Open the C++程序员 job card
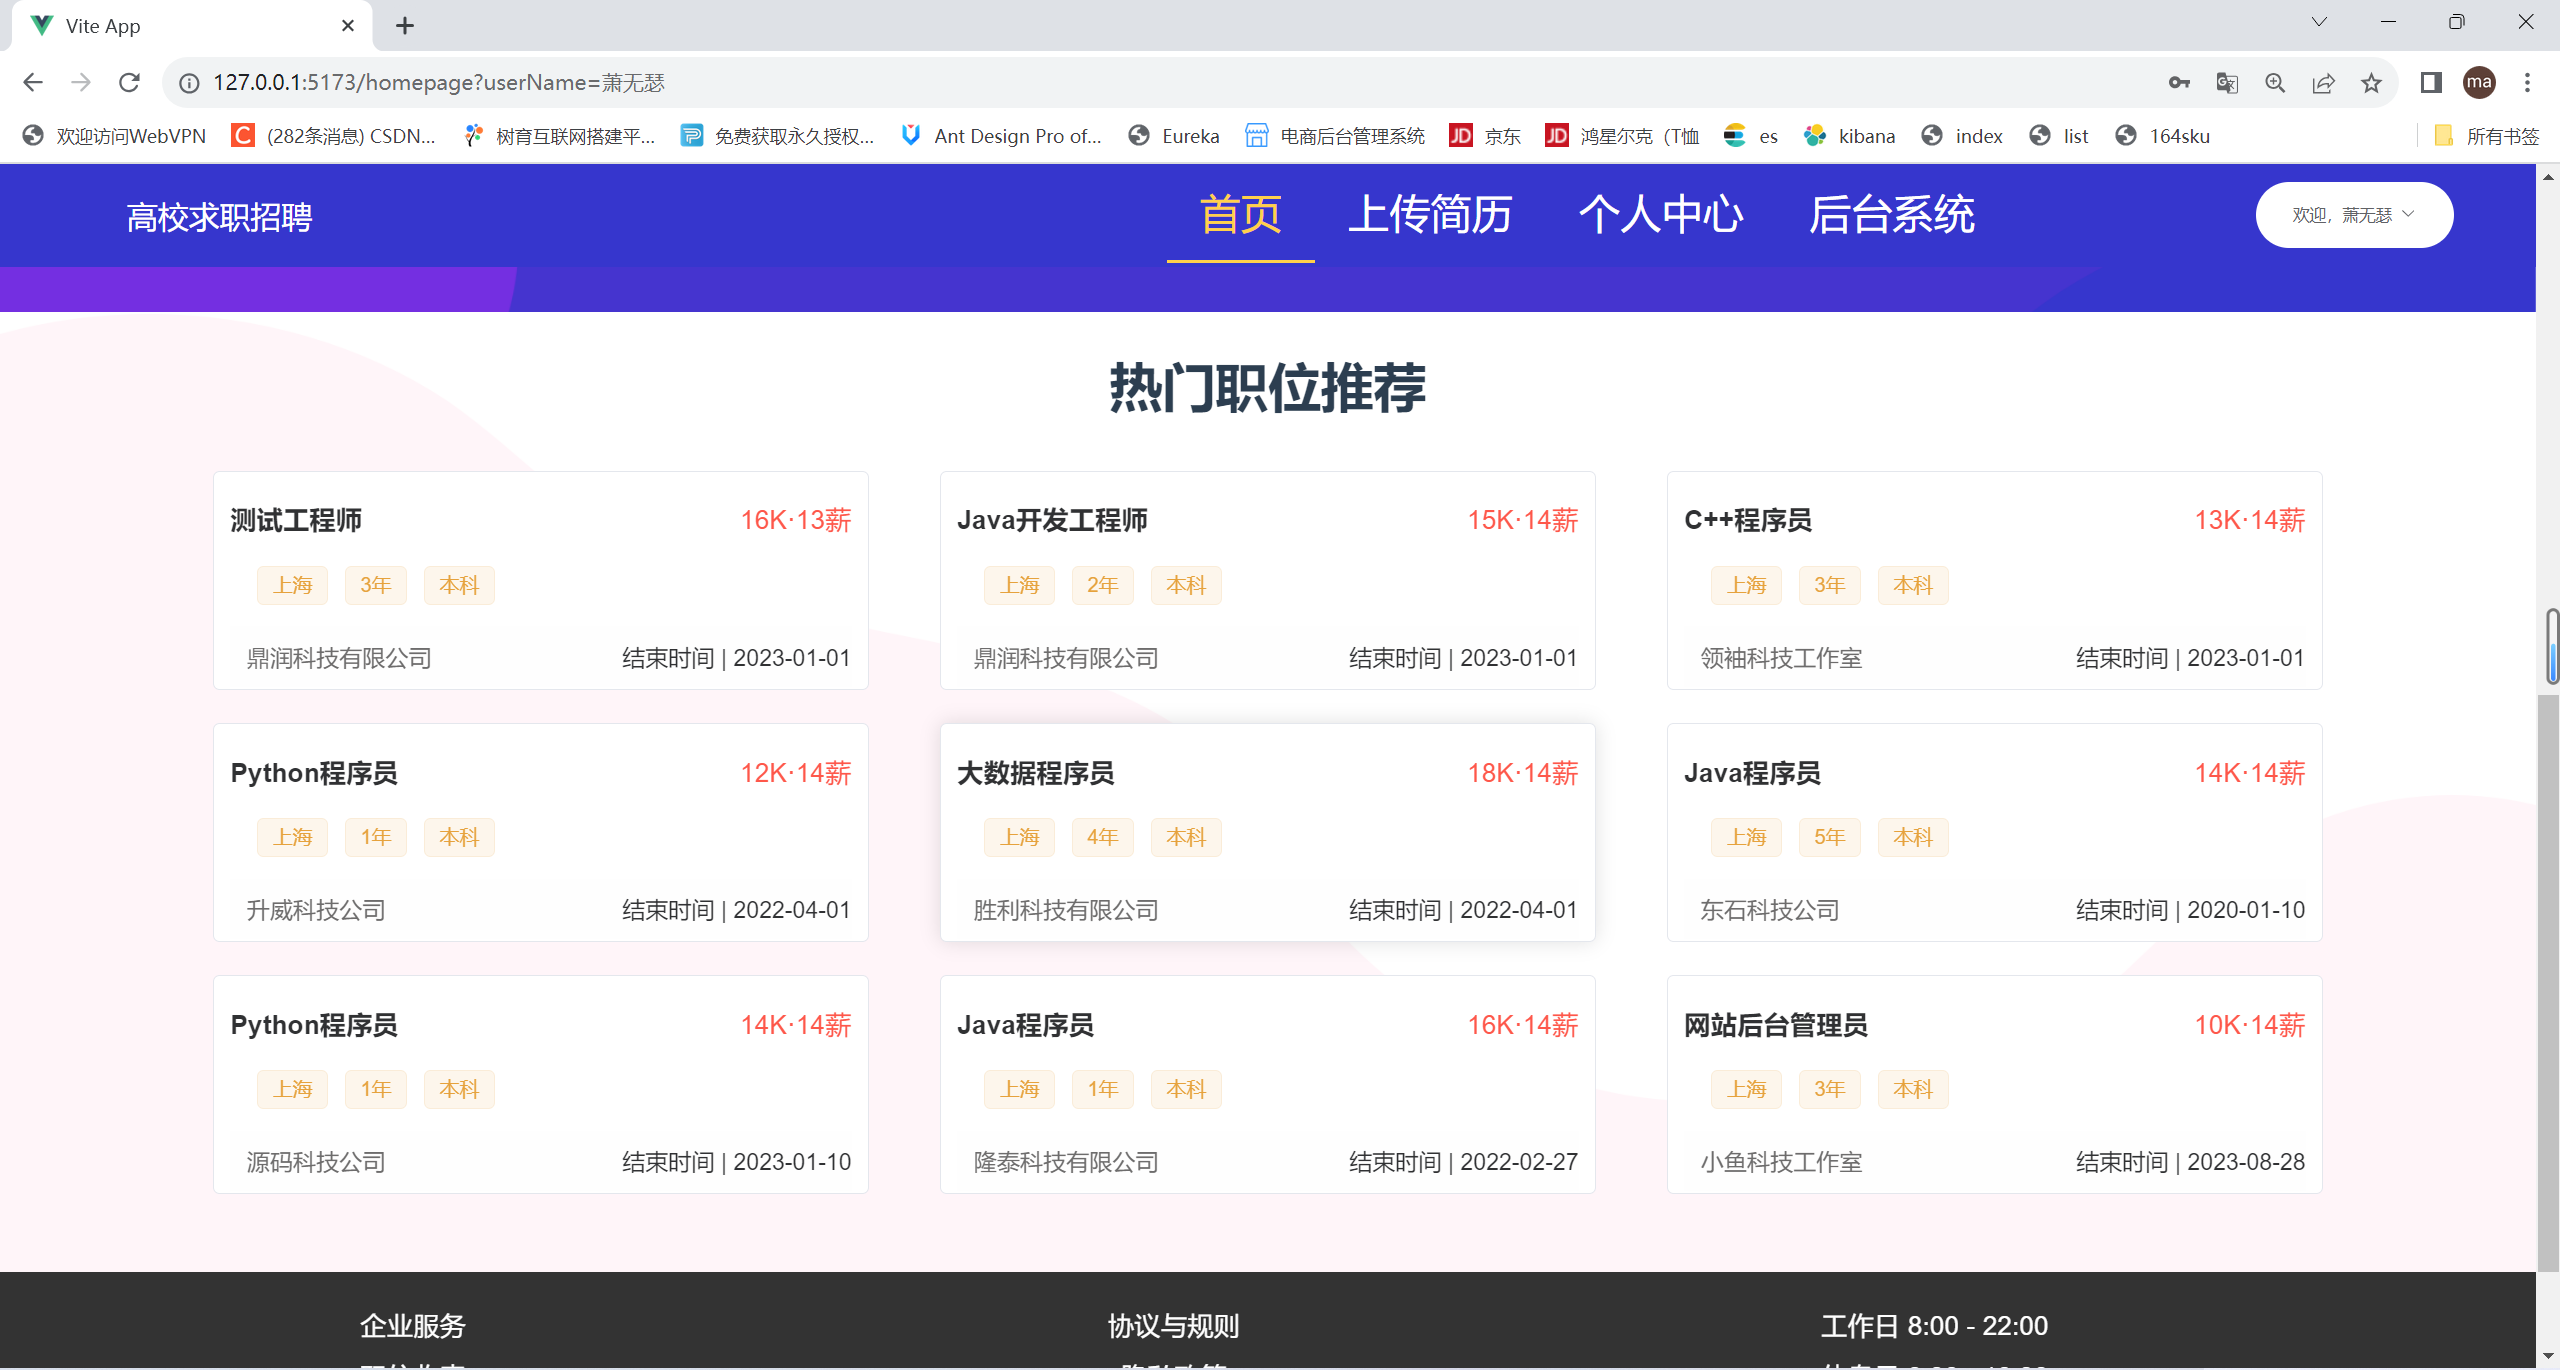 (x=1994, y=581)
